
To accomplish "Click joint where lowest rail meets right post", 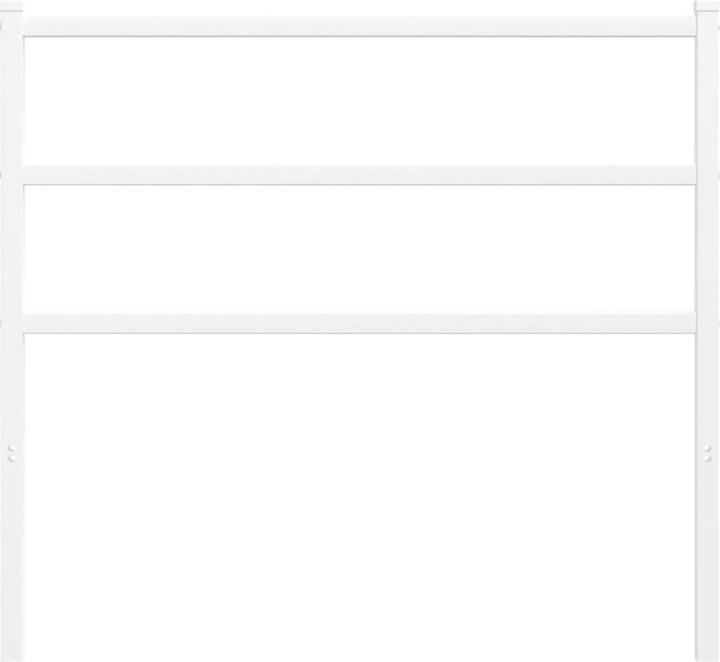I will point(696,324).
